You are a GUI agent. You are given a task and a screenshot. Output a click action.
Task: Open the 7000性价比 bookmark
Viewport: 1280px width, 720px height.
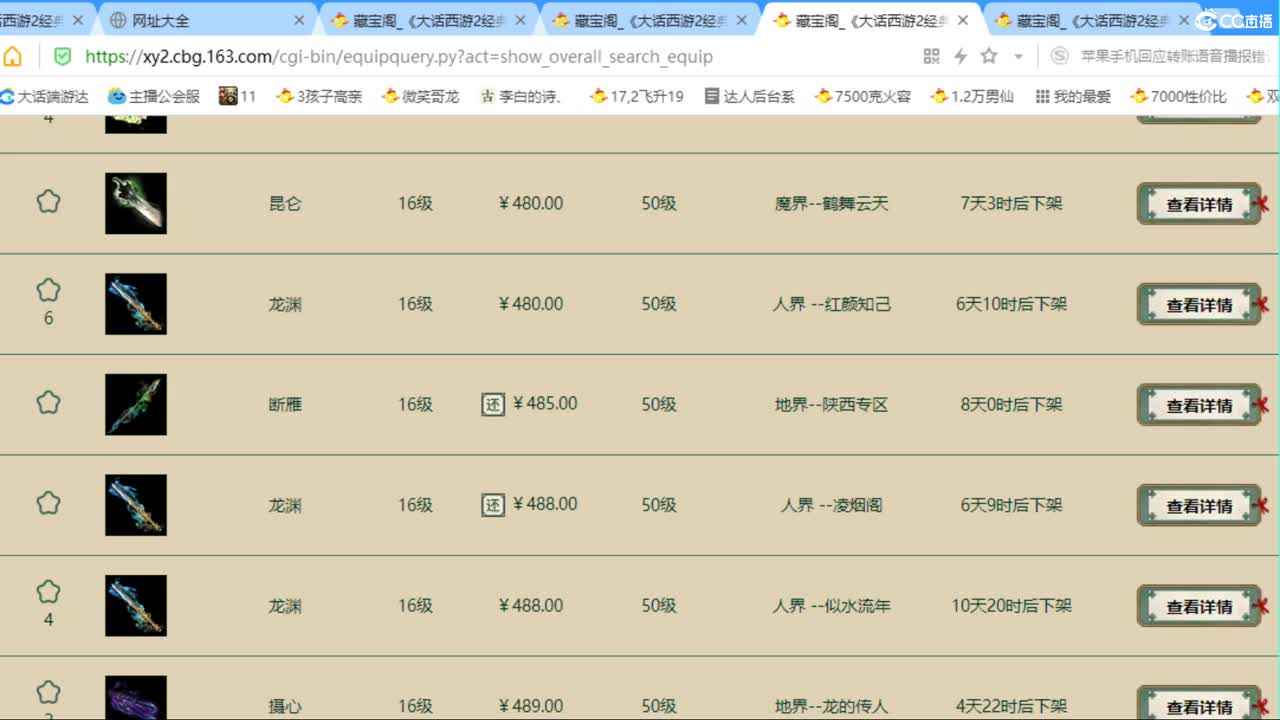click(1179, 96)
